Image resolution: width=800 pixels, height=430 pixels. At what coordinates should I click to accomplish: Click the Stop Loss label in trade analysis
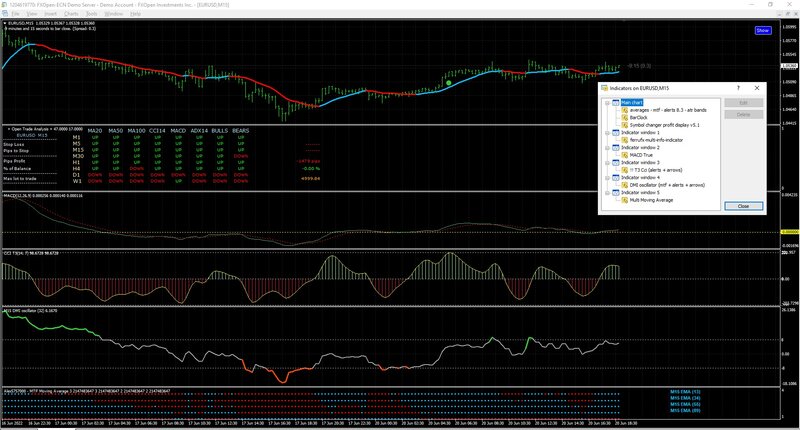tap(14, 145)
